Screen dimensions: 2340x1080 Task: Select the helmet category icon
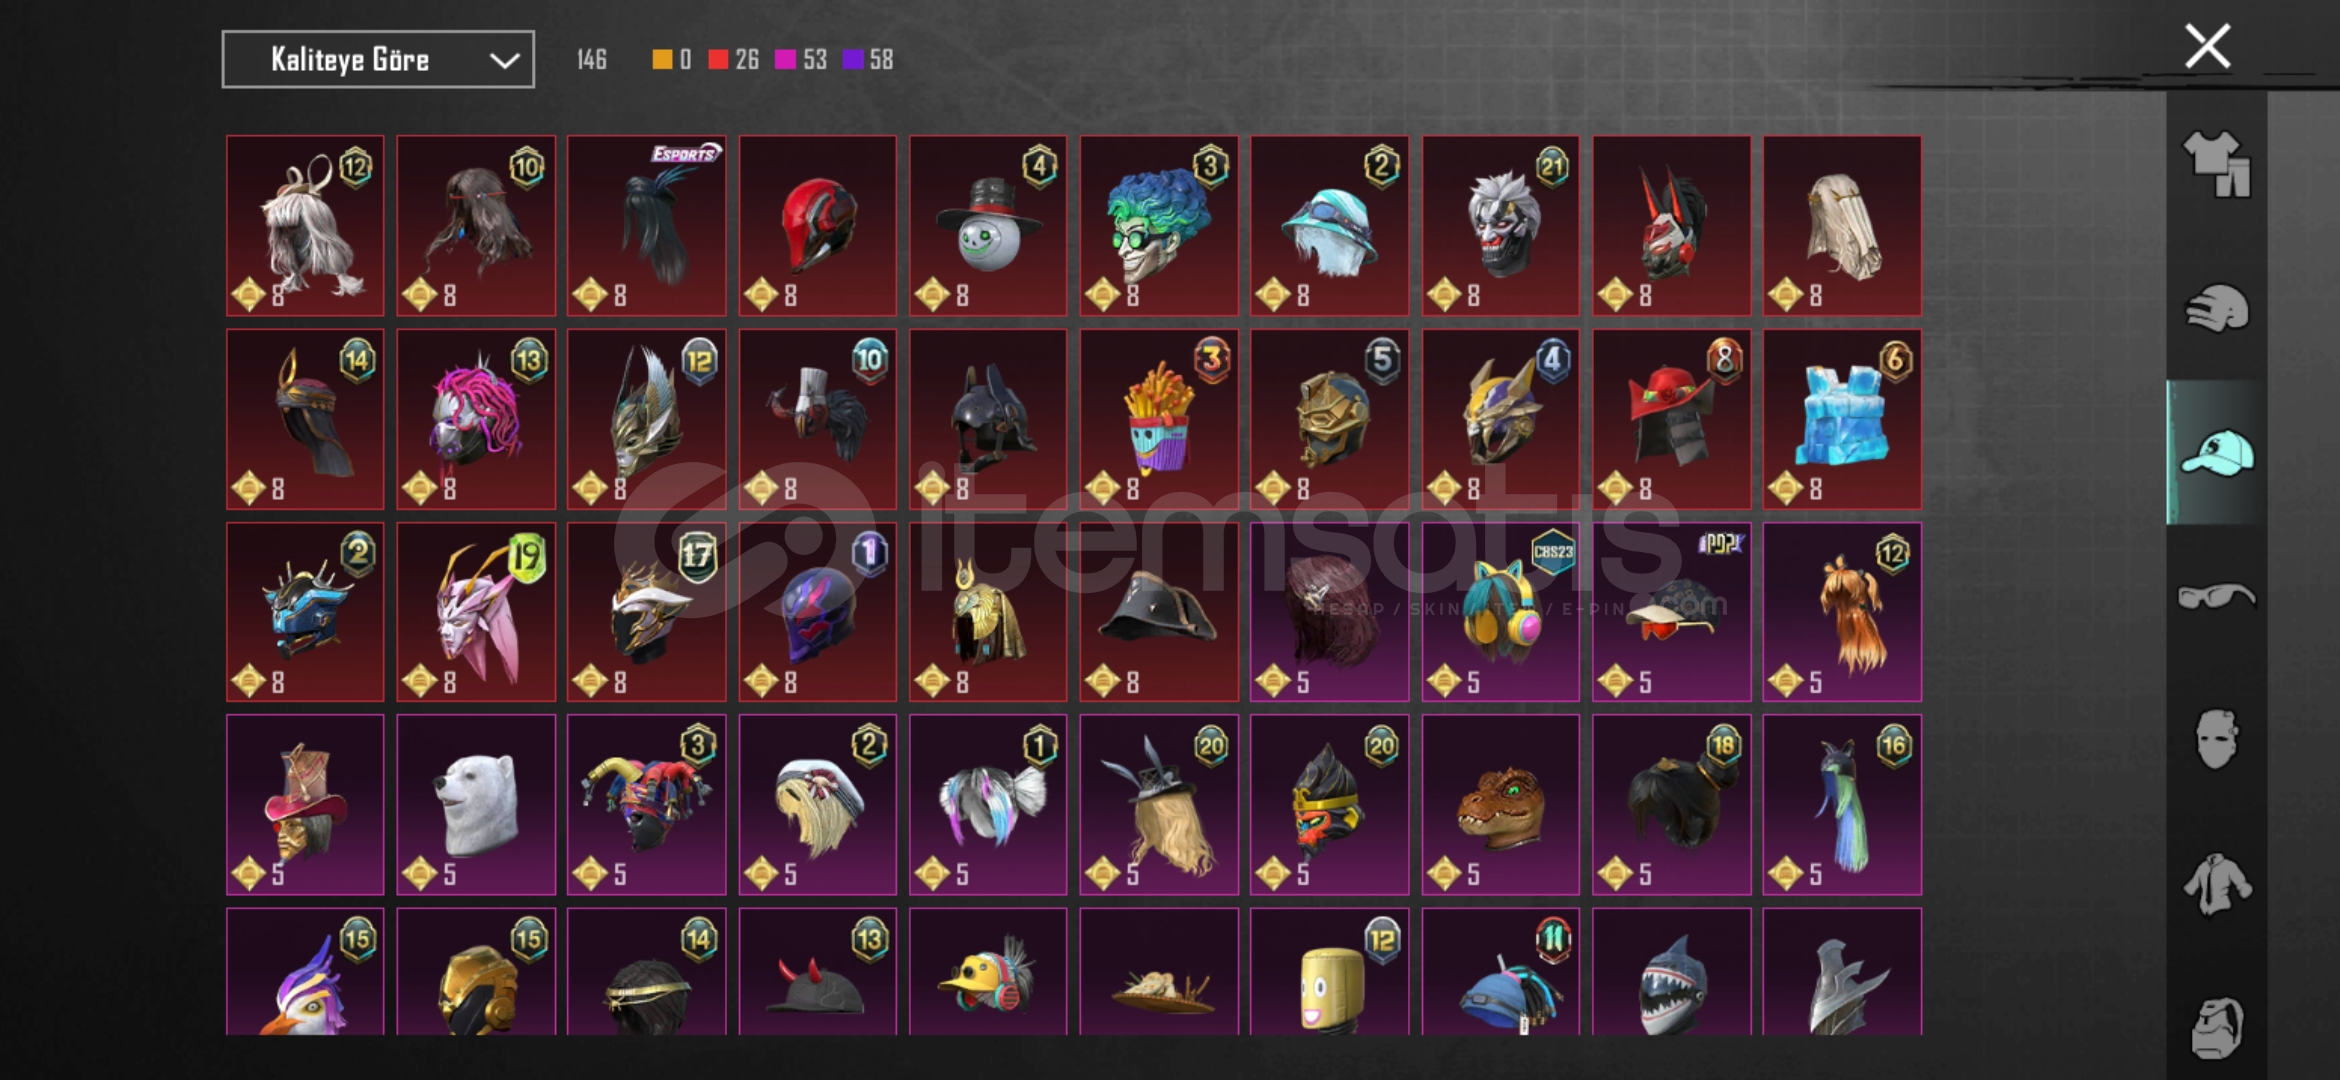pyautogui.click(x=2216, y=308)
